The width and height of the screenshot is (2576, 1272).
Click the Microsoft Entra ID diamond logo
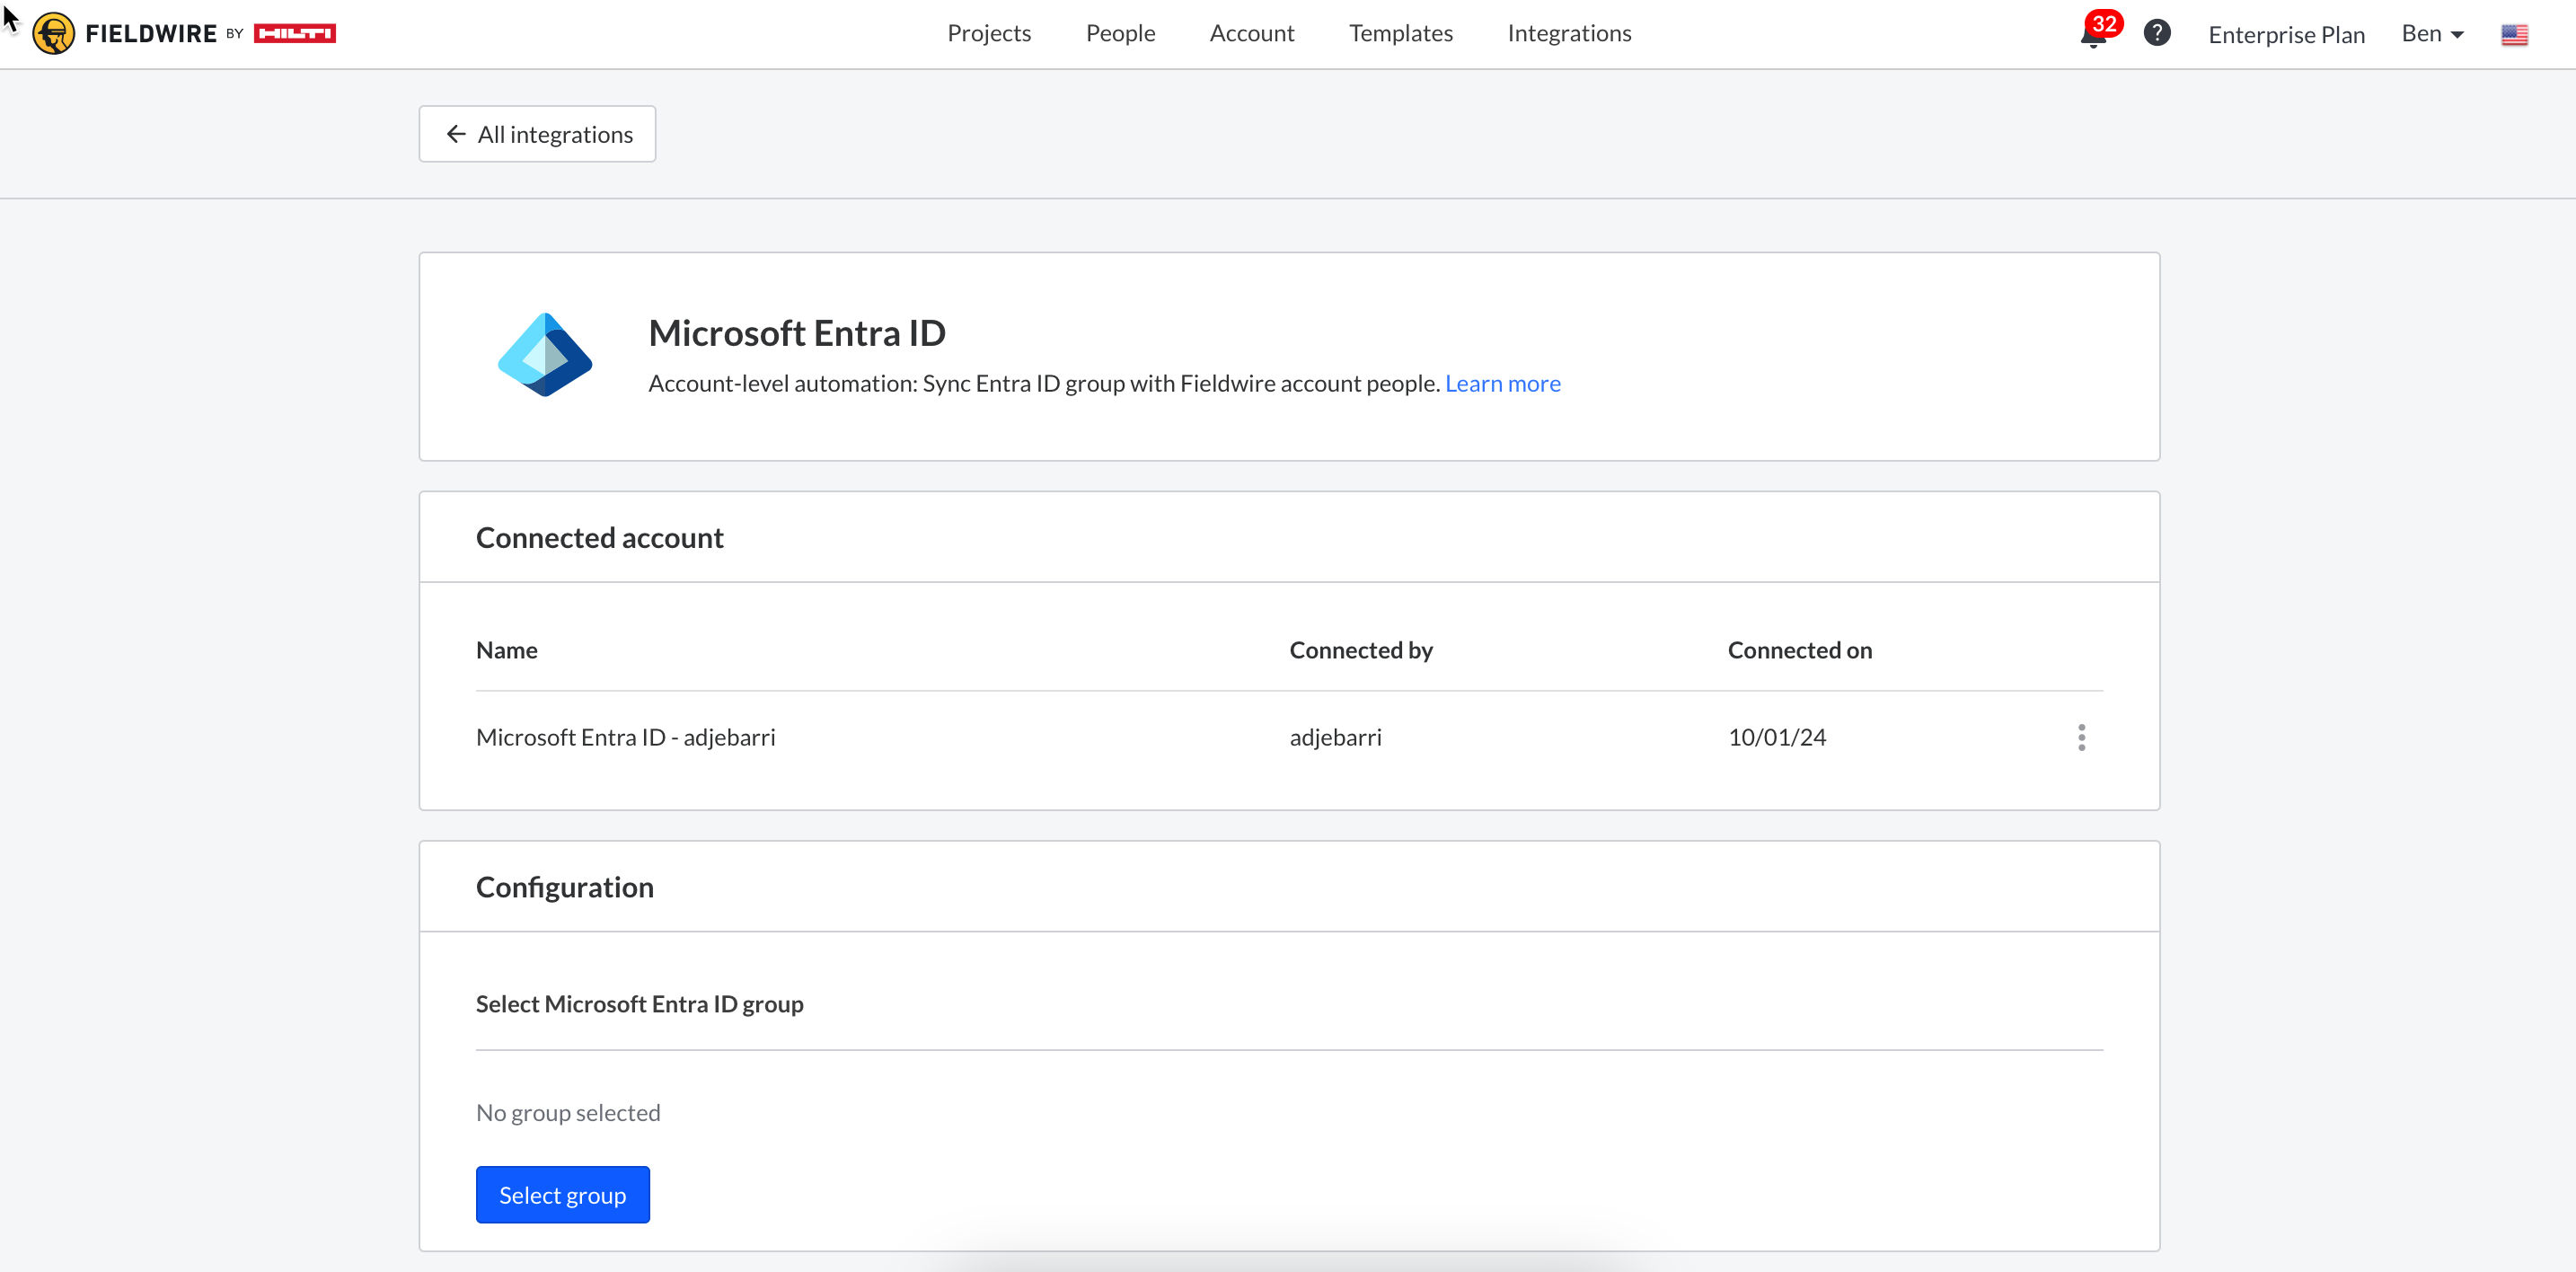[x=545, y=355]
